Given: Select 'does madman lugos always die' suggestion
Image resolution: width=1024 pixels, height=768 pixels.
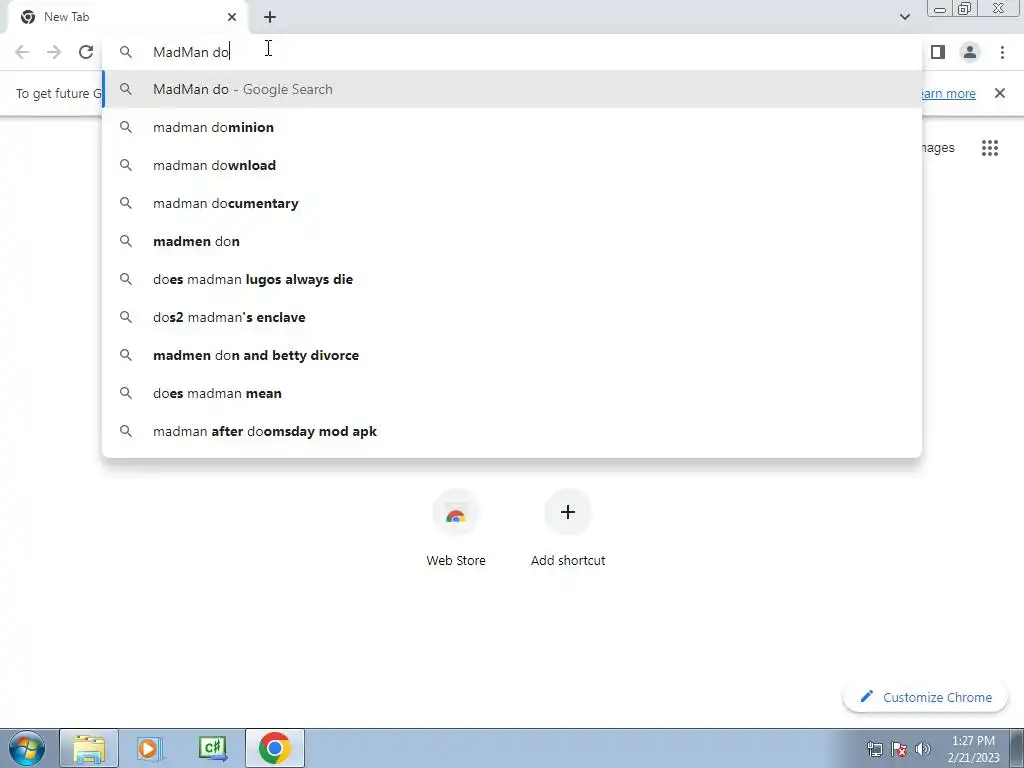Looking at the screenshot, I should coord(512,280).
